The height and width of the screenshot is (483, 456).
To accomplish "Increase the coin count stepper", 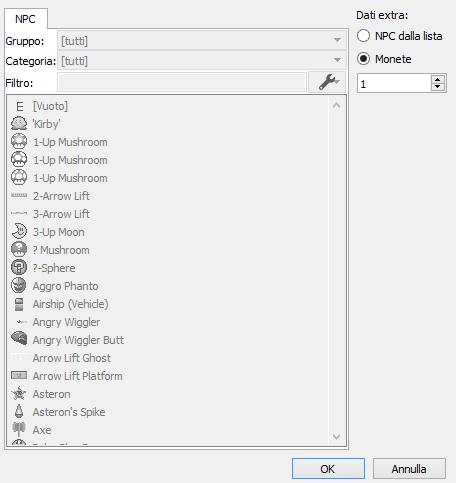I will 438,79.
